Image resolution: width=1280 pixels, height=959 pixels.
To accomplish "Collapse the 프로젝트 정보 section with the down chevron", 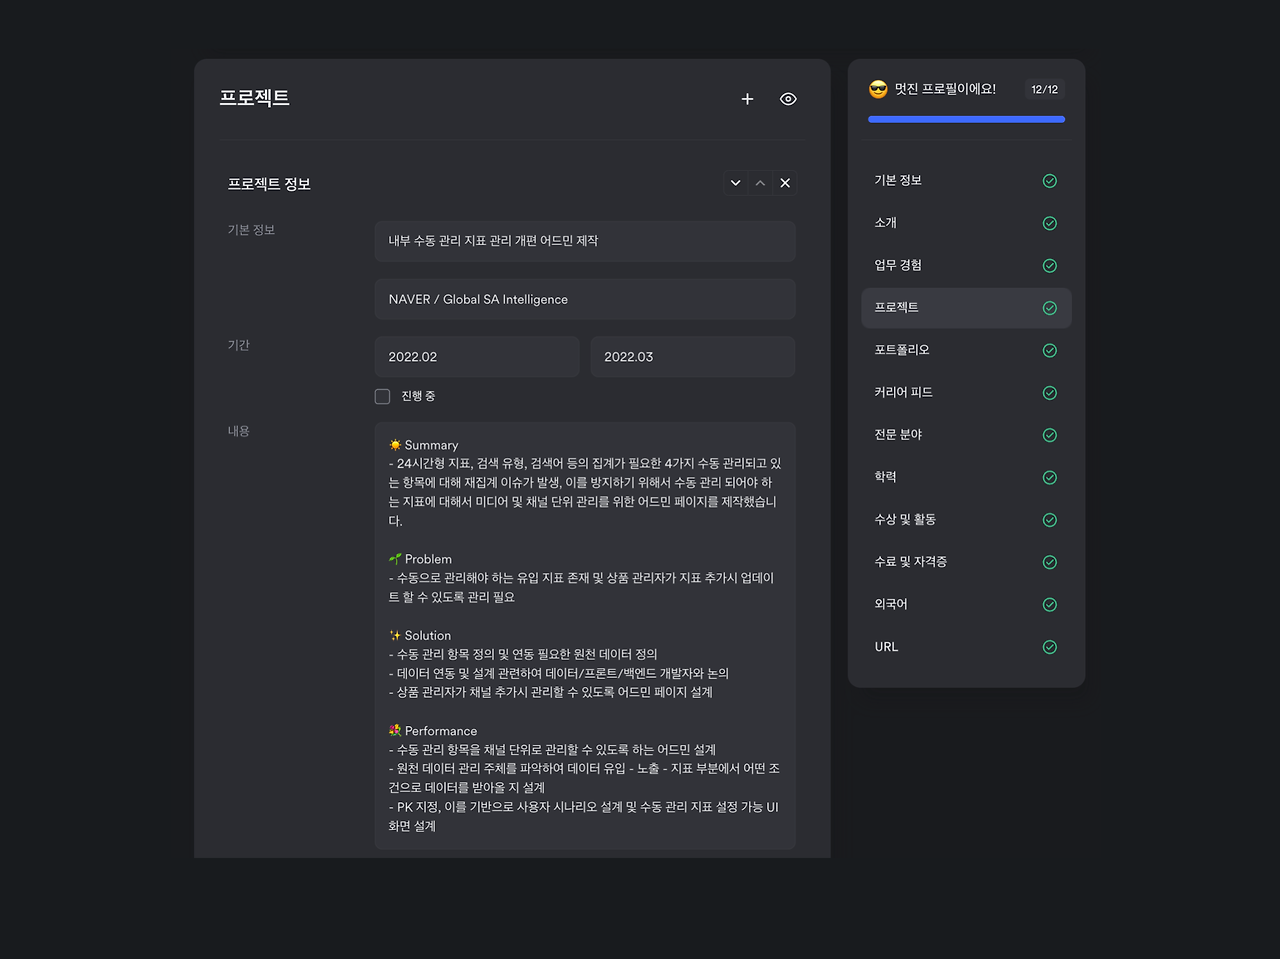I will coord(735,183).
